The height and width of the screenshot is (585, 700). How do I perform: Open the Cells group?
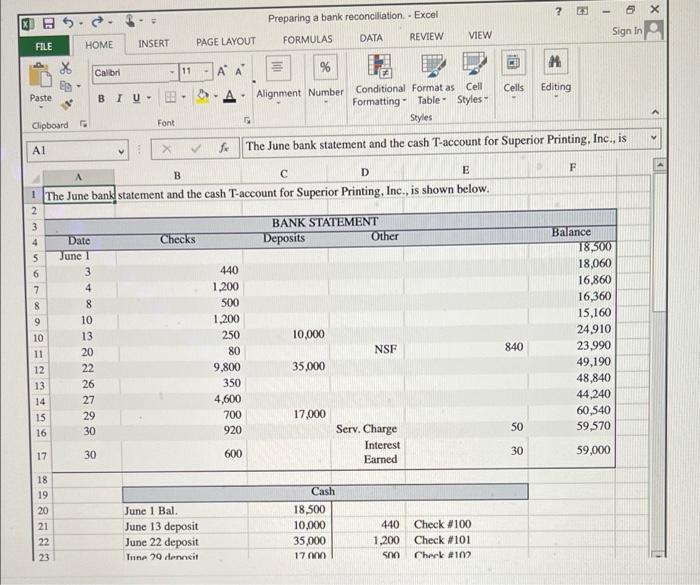(513, 75)
